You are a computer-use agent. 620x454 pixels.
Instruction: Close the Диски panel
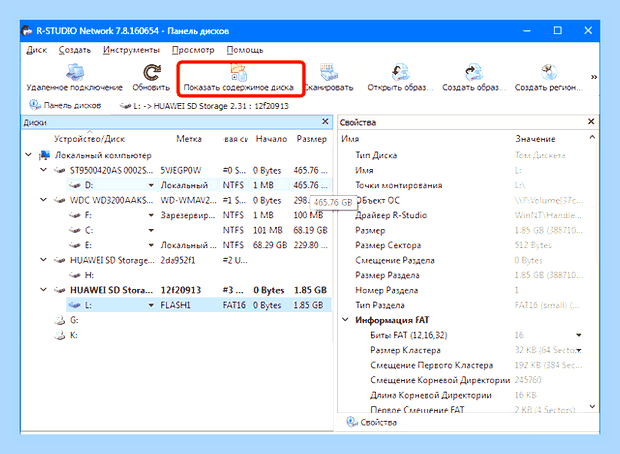coord(325,121)
